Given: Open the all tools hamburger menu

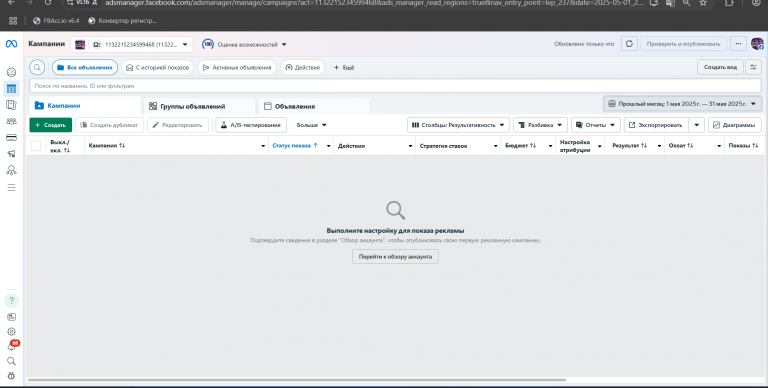Looking at the screenshot, I should 11,188.
